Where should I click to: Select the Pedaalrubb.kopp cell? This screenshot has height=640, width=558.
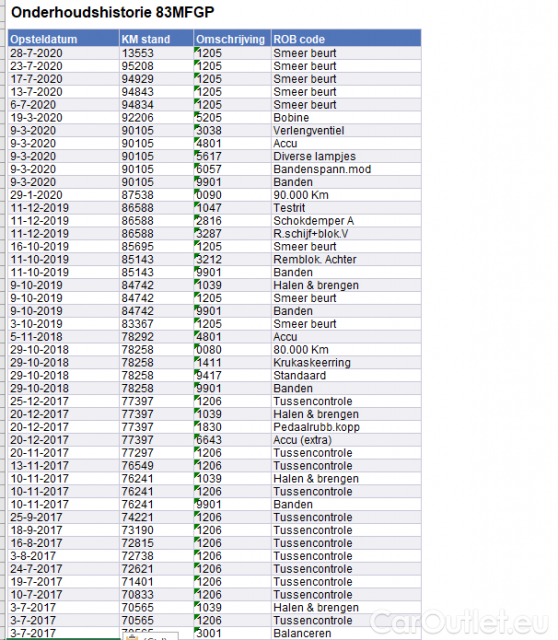tap(346, 427)
